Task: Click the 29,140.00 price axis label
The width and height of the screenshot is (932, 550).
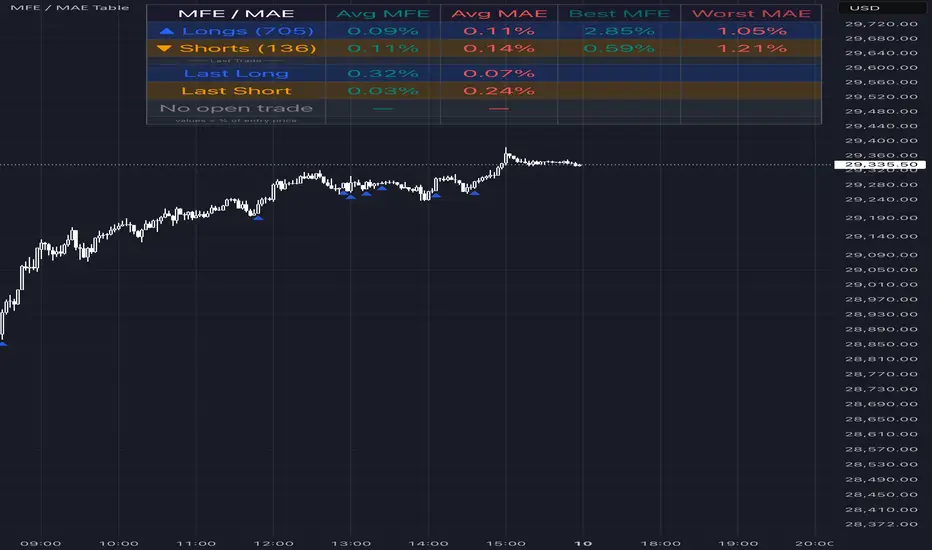Action: pos(881,236)
